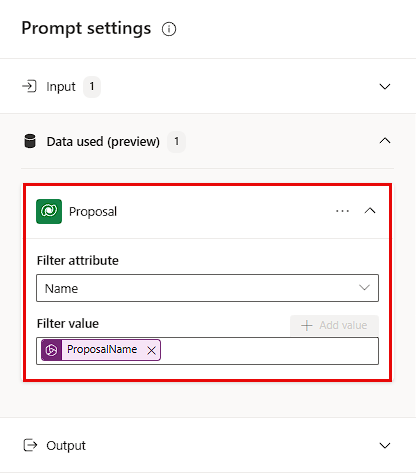Click inside the Filter value field
The image size is (416, 476).
(x=269, y=351)
